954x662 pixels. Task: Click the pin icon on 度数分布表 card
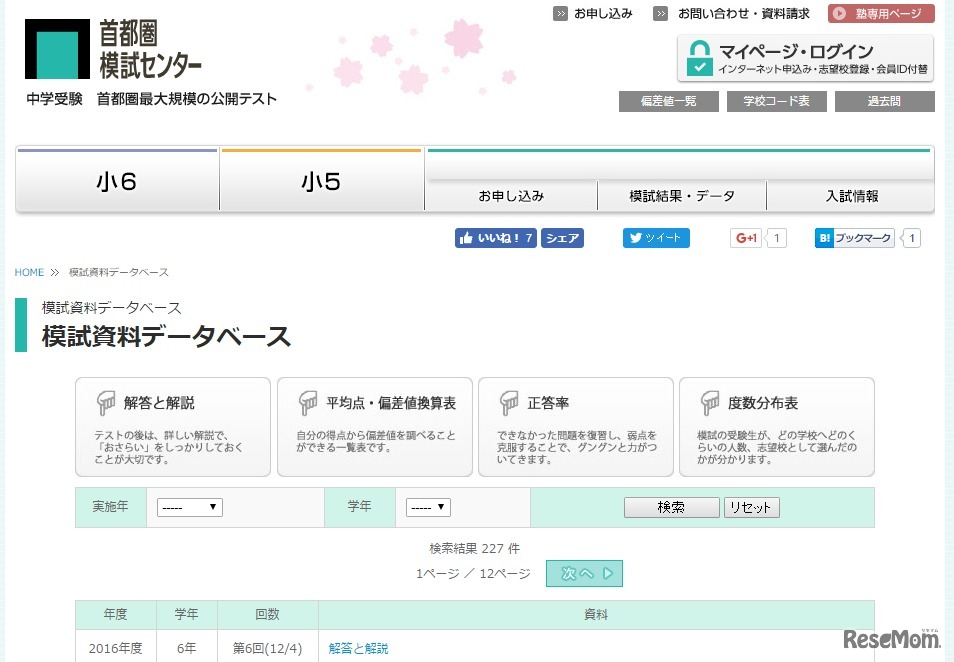click(709, 402)
